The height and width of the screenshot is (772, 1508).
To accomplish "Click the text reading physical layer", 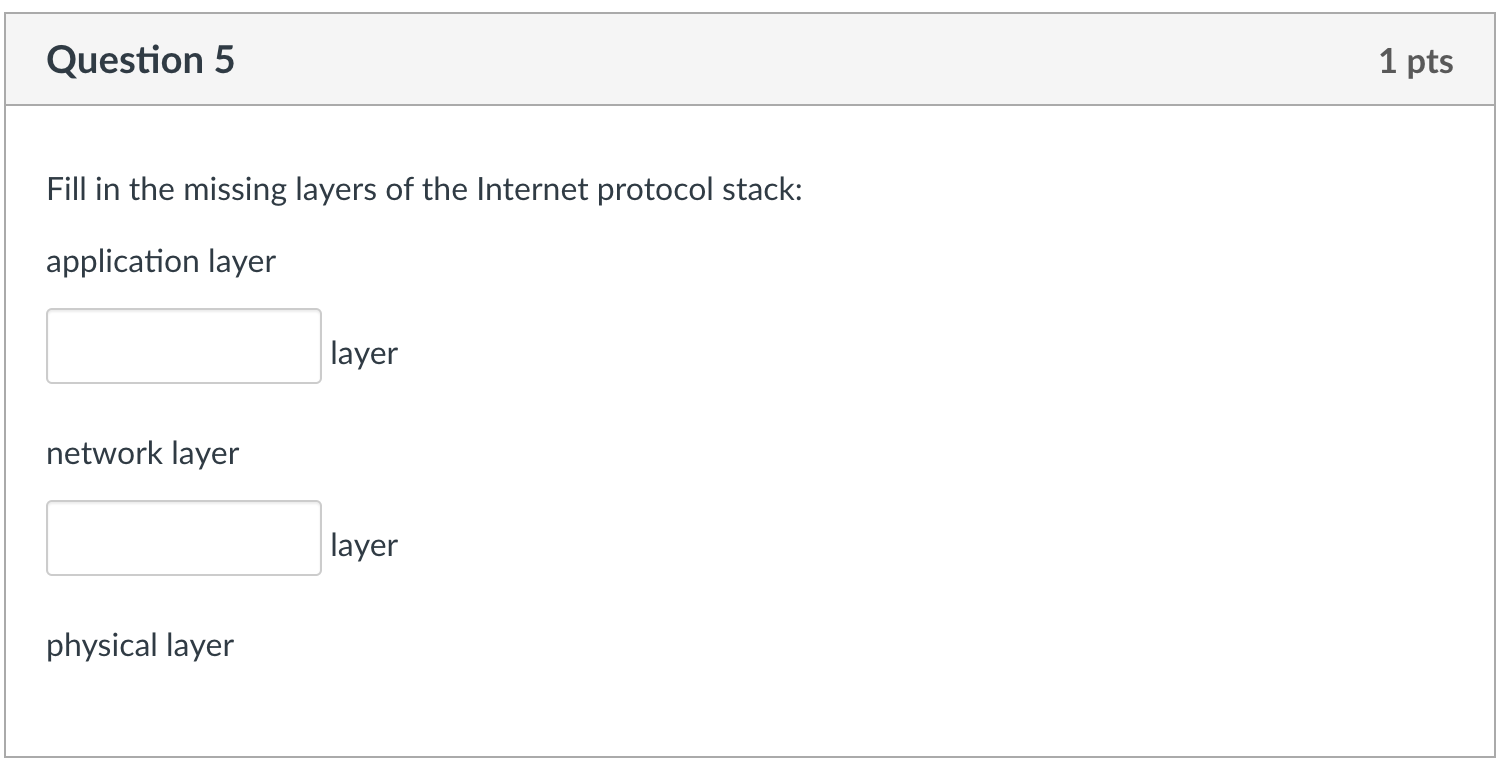I will point(140,646).
